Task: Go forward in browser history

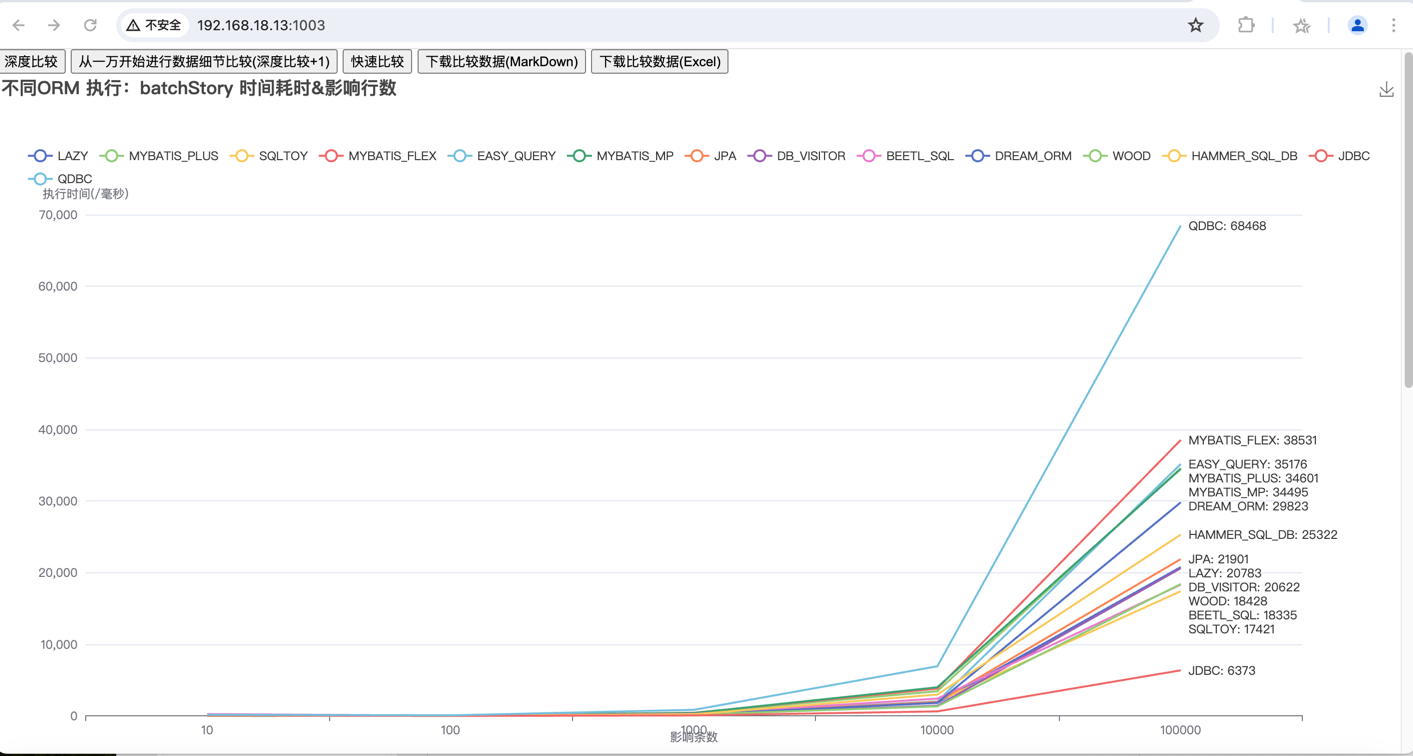Action: 54,25
